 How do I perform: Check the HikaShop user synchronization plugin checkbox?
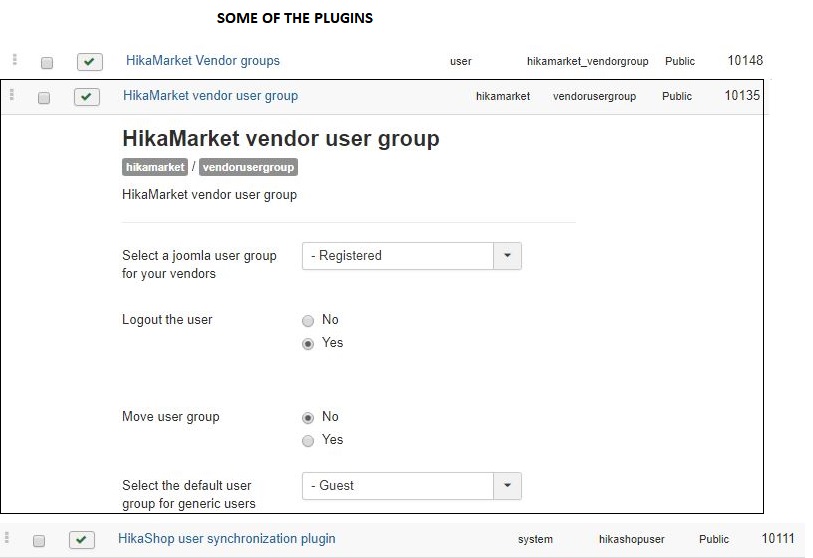point(39,541)
